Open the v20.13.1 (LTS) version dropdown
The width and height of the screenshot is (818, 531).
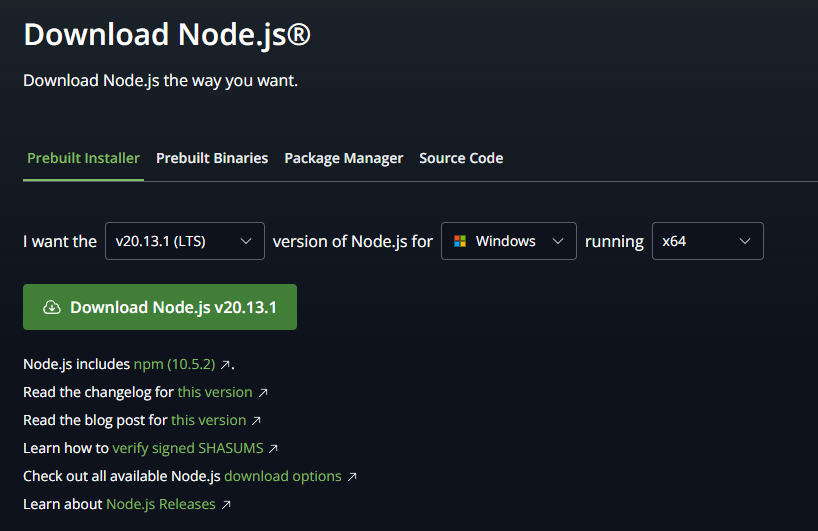185,241
